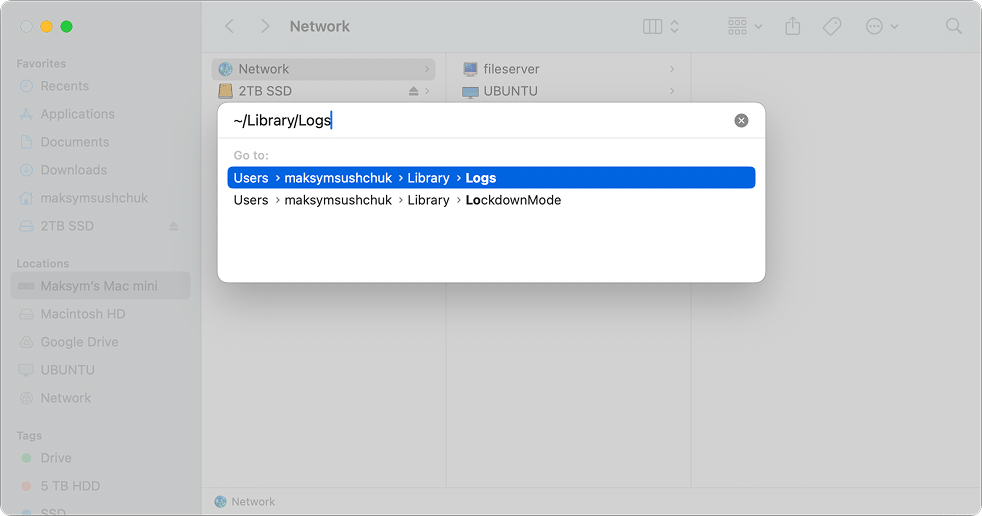Select 2TB SSD under Favorites
Screen dimensions: 982x516
pyautogui.click(x=67, y=226)
